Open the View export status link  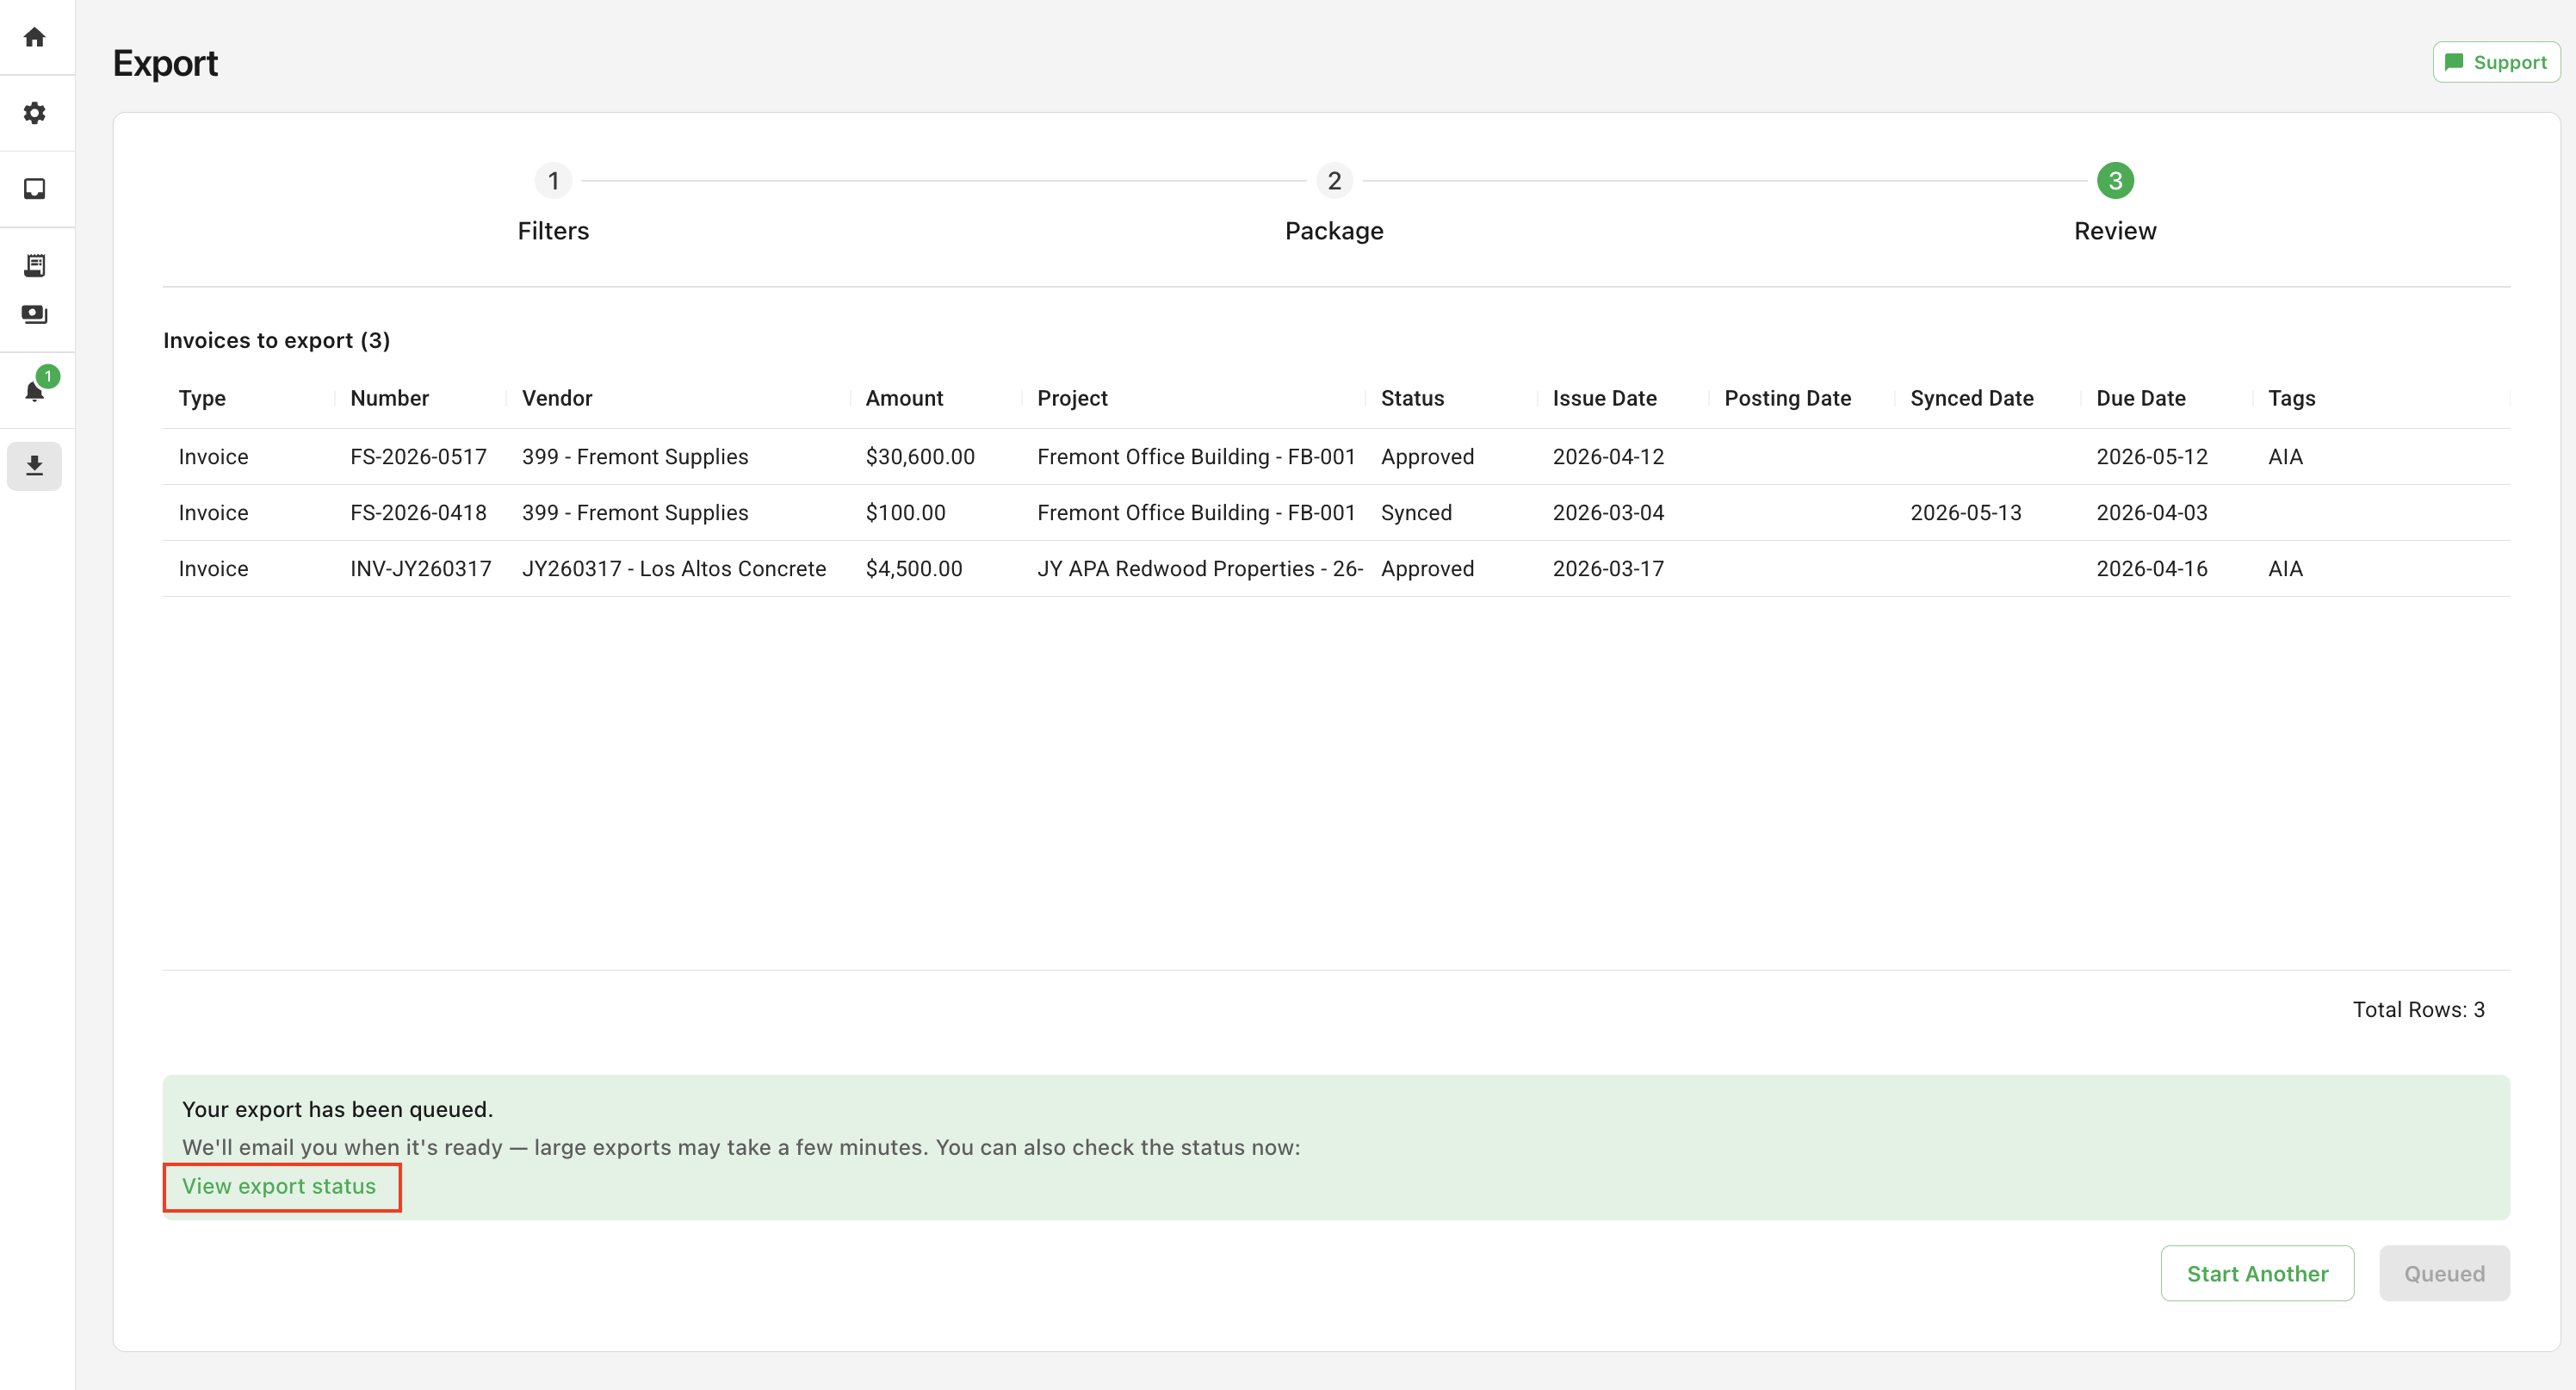(279, 1186)
